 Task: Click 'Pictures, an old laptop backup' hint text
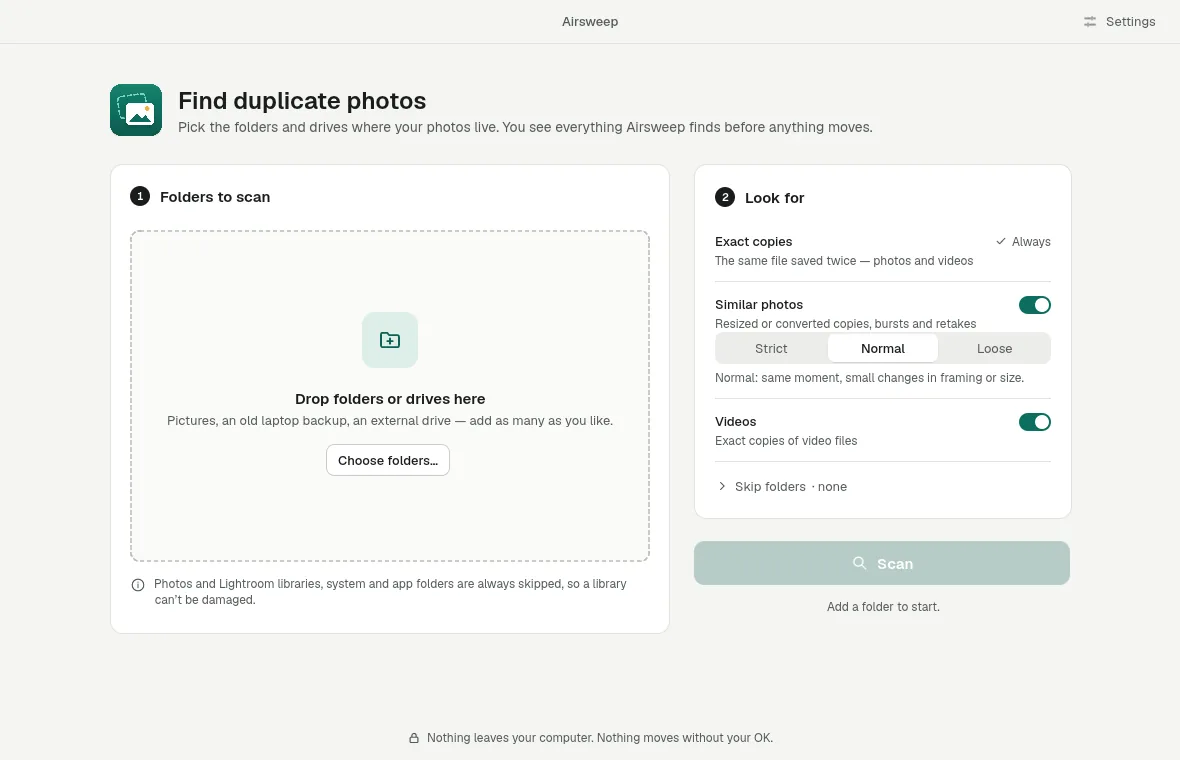pyautogui.click(x=390, y=421)
